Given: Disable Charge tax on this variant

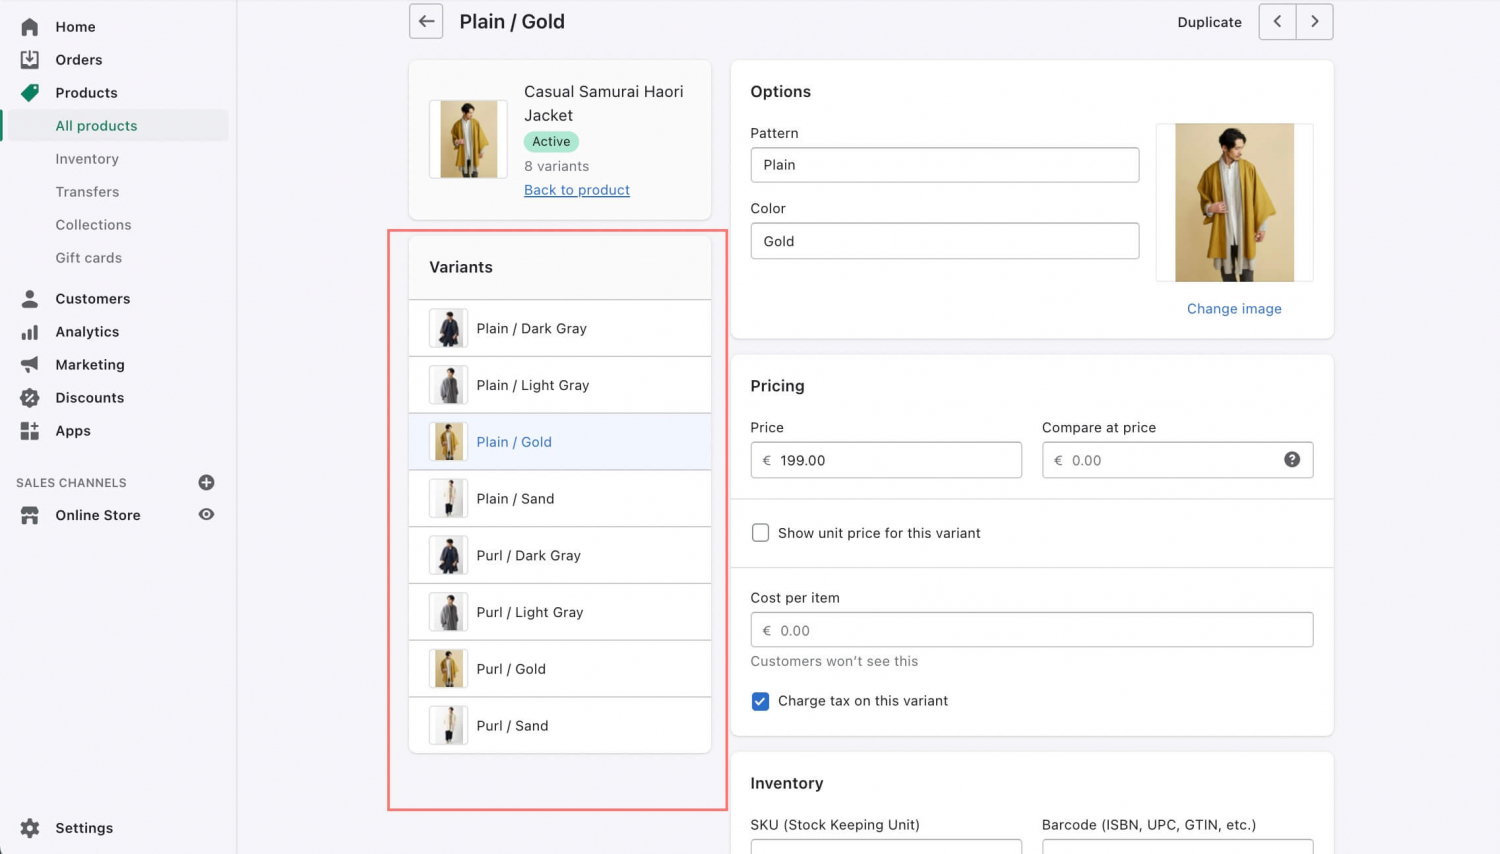Looking at the screenshot, I should tap(760, 701).
